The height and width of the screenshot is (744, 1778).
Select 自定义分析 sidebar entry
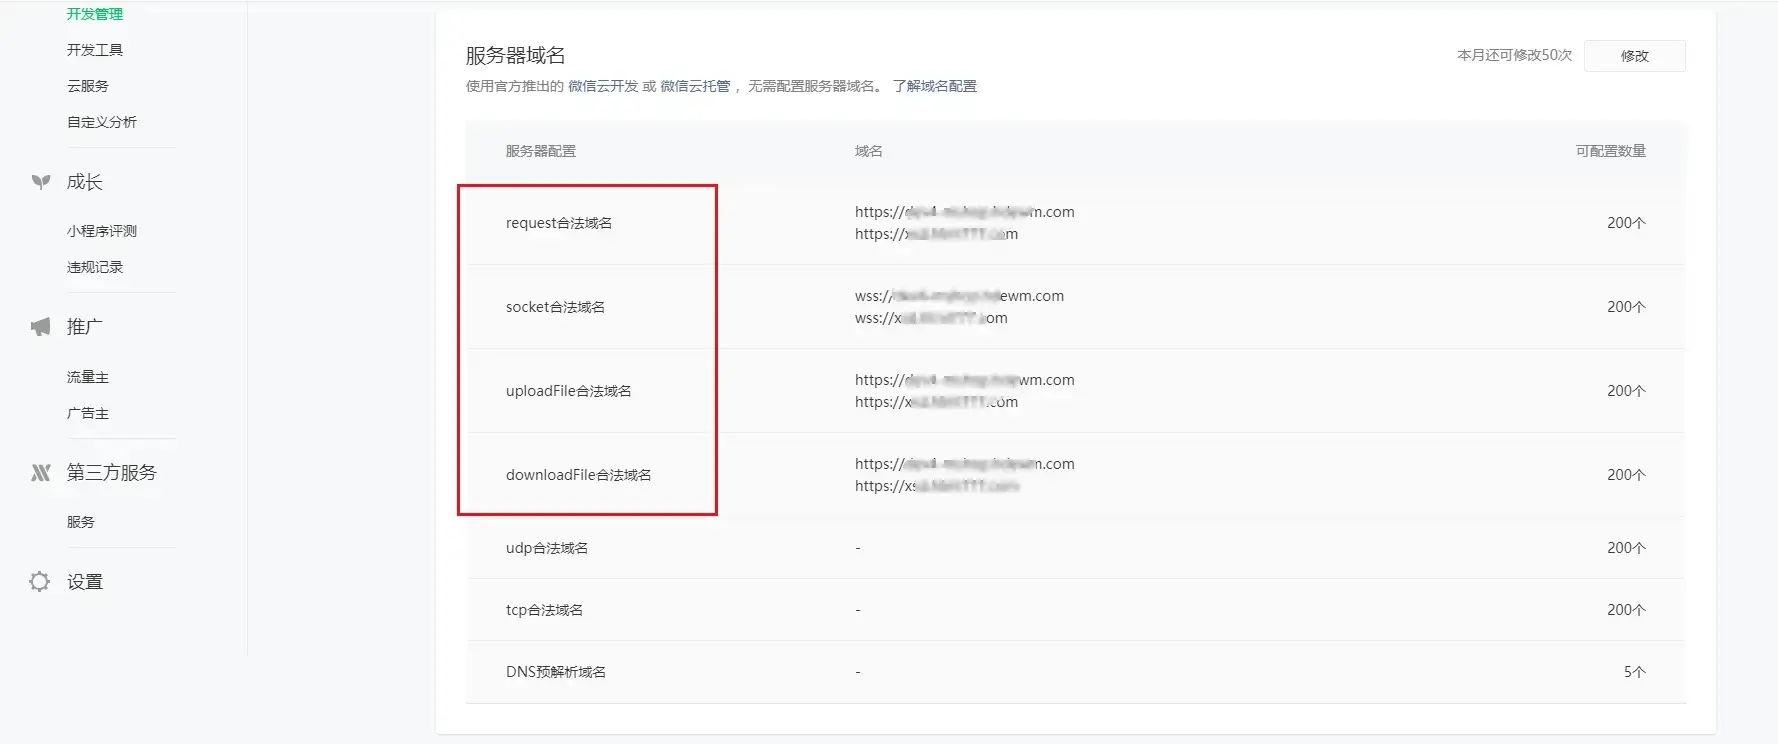(102, 122)
